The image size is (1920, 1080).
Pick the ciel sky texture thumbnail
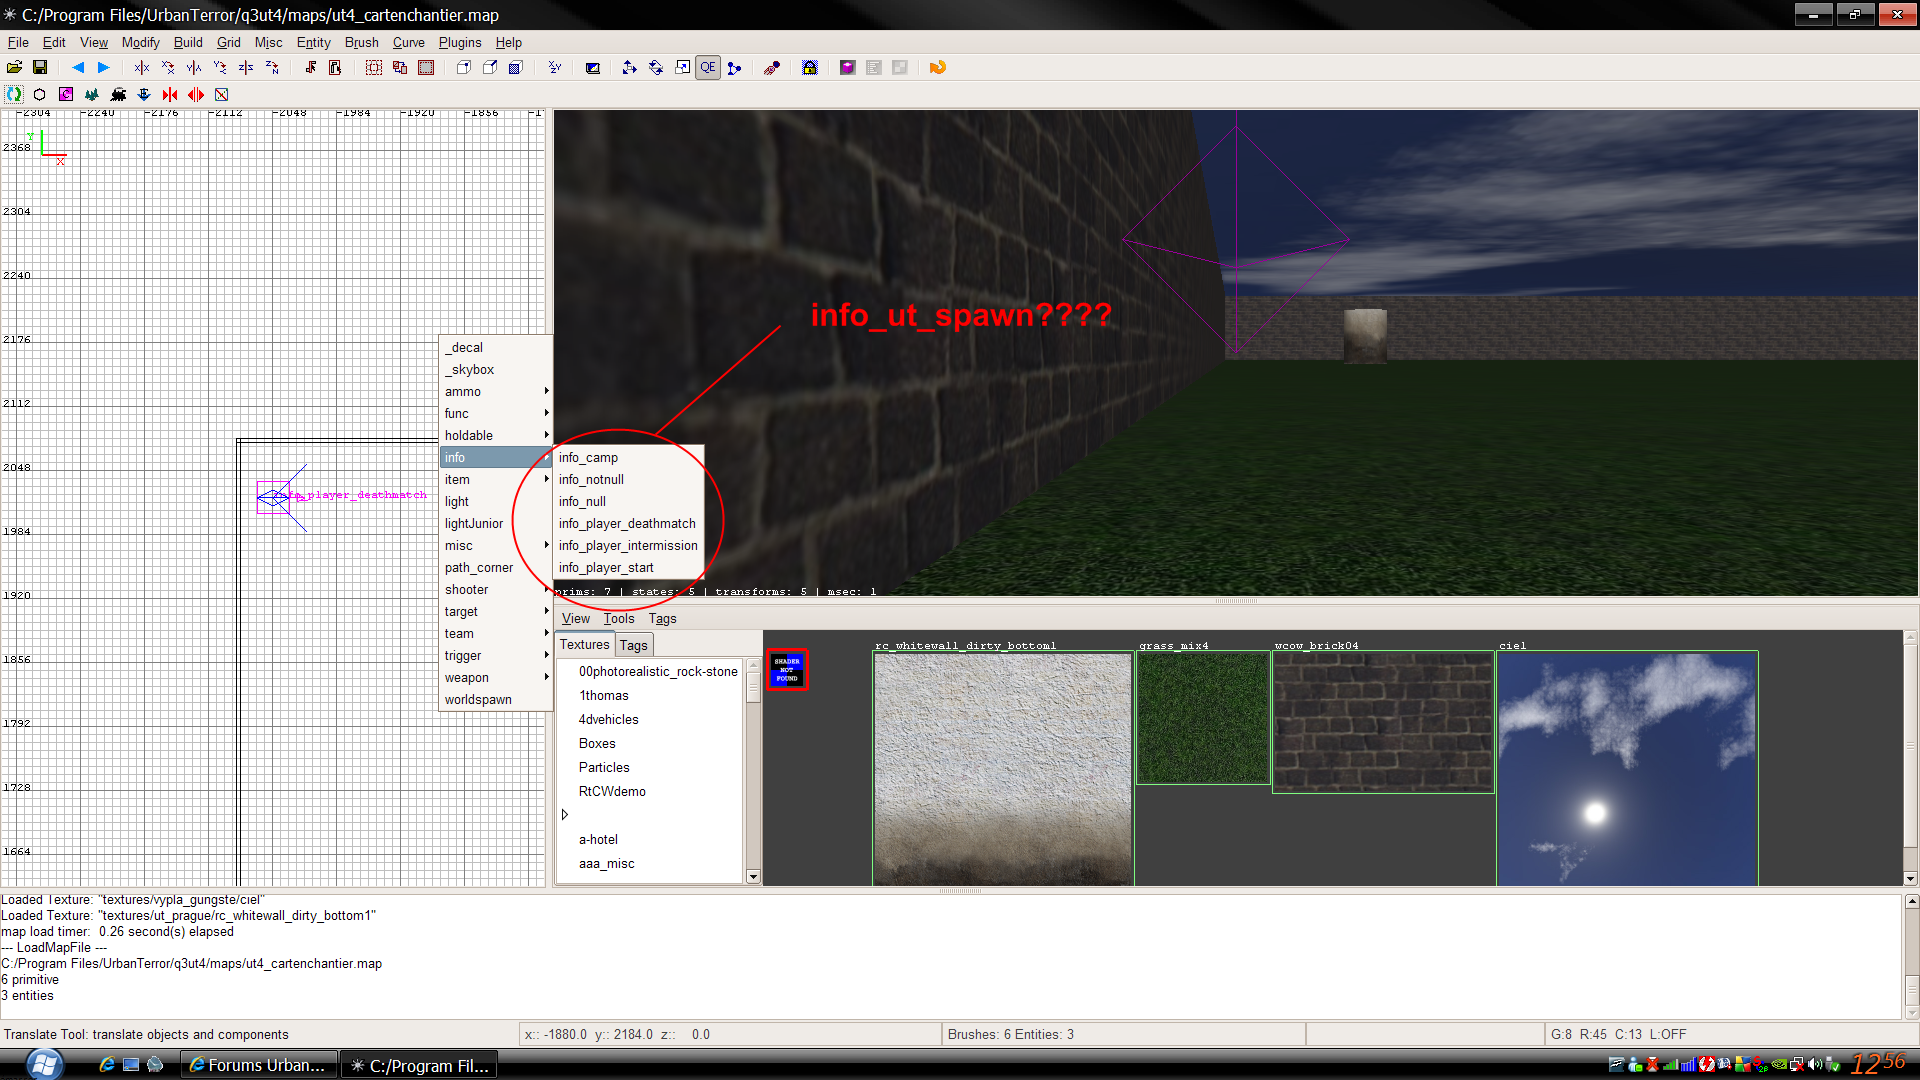(x=1627, y=768)
